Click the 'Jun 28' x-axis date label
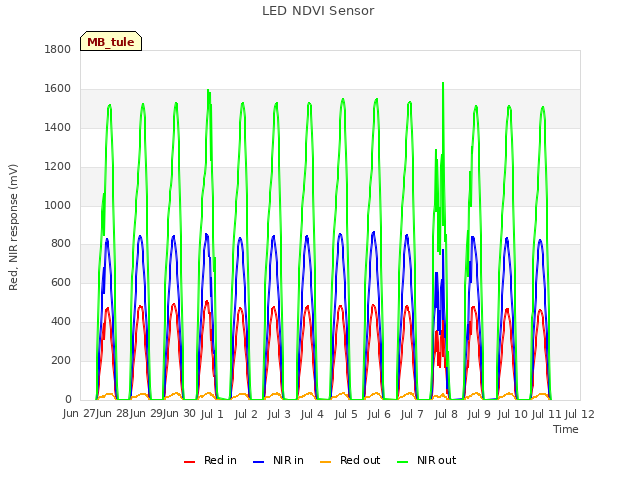 (x=112, y=414)
